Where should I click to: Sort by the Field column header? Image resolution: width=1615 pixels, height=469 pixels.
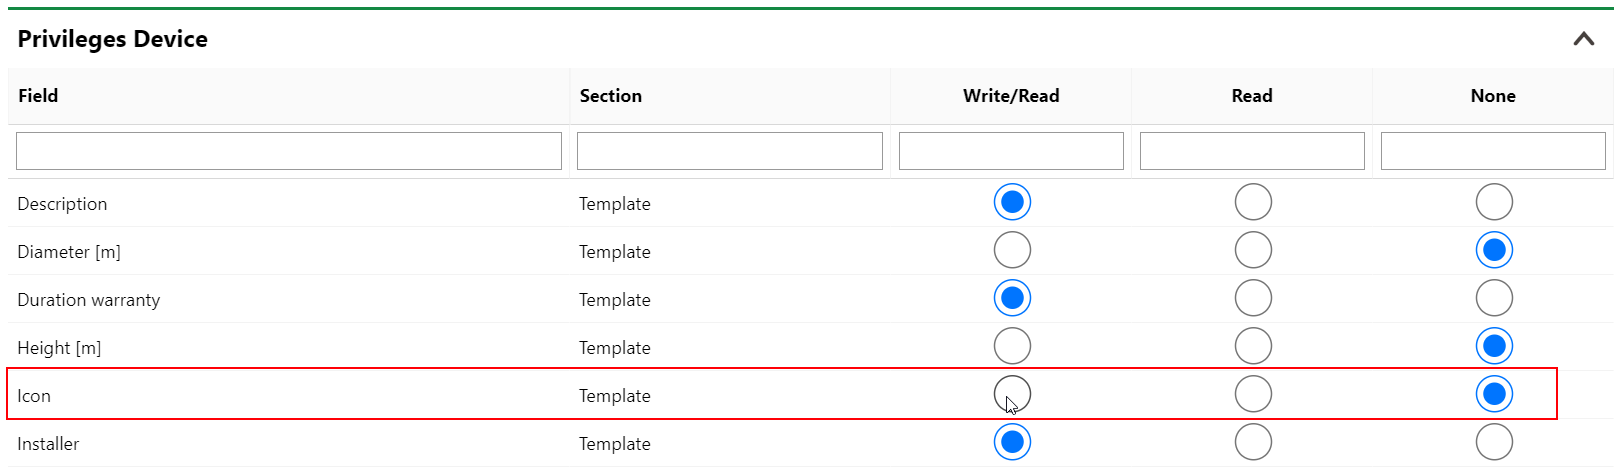[38, 96]
